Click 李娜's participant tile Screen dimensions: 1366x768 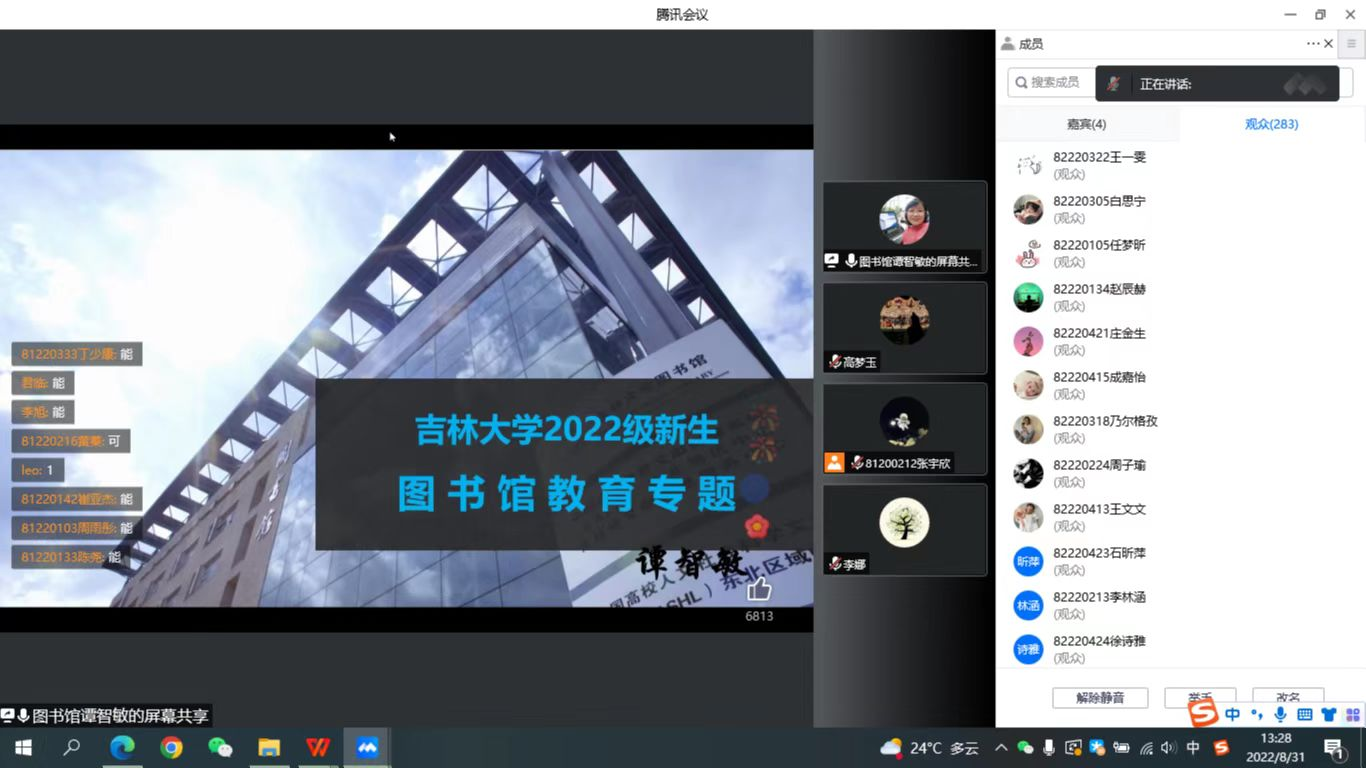(904, 529)
